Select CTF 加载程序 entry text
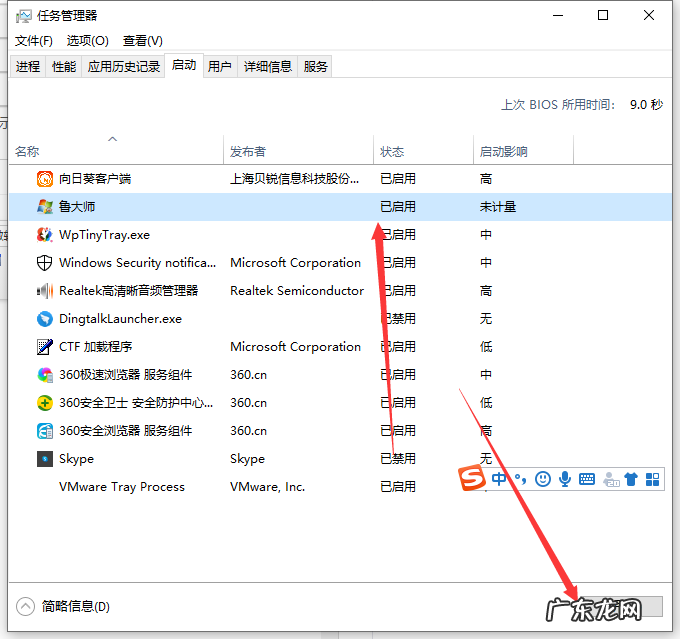 [95, 347]
